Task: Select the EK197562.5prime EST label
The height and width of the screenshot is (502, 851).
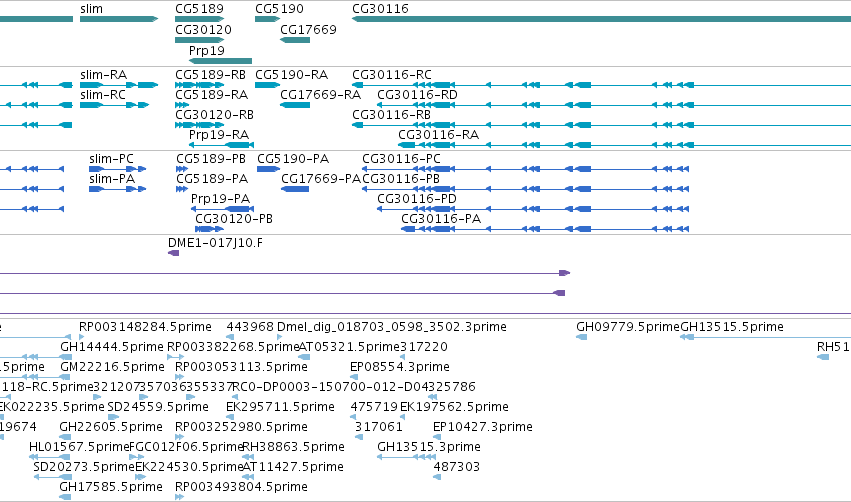Action: tap(454, 406)
